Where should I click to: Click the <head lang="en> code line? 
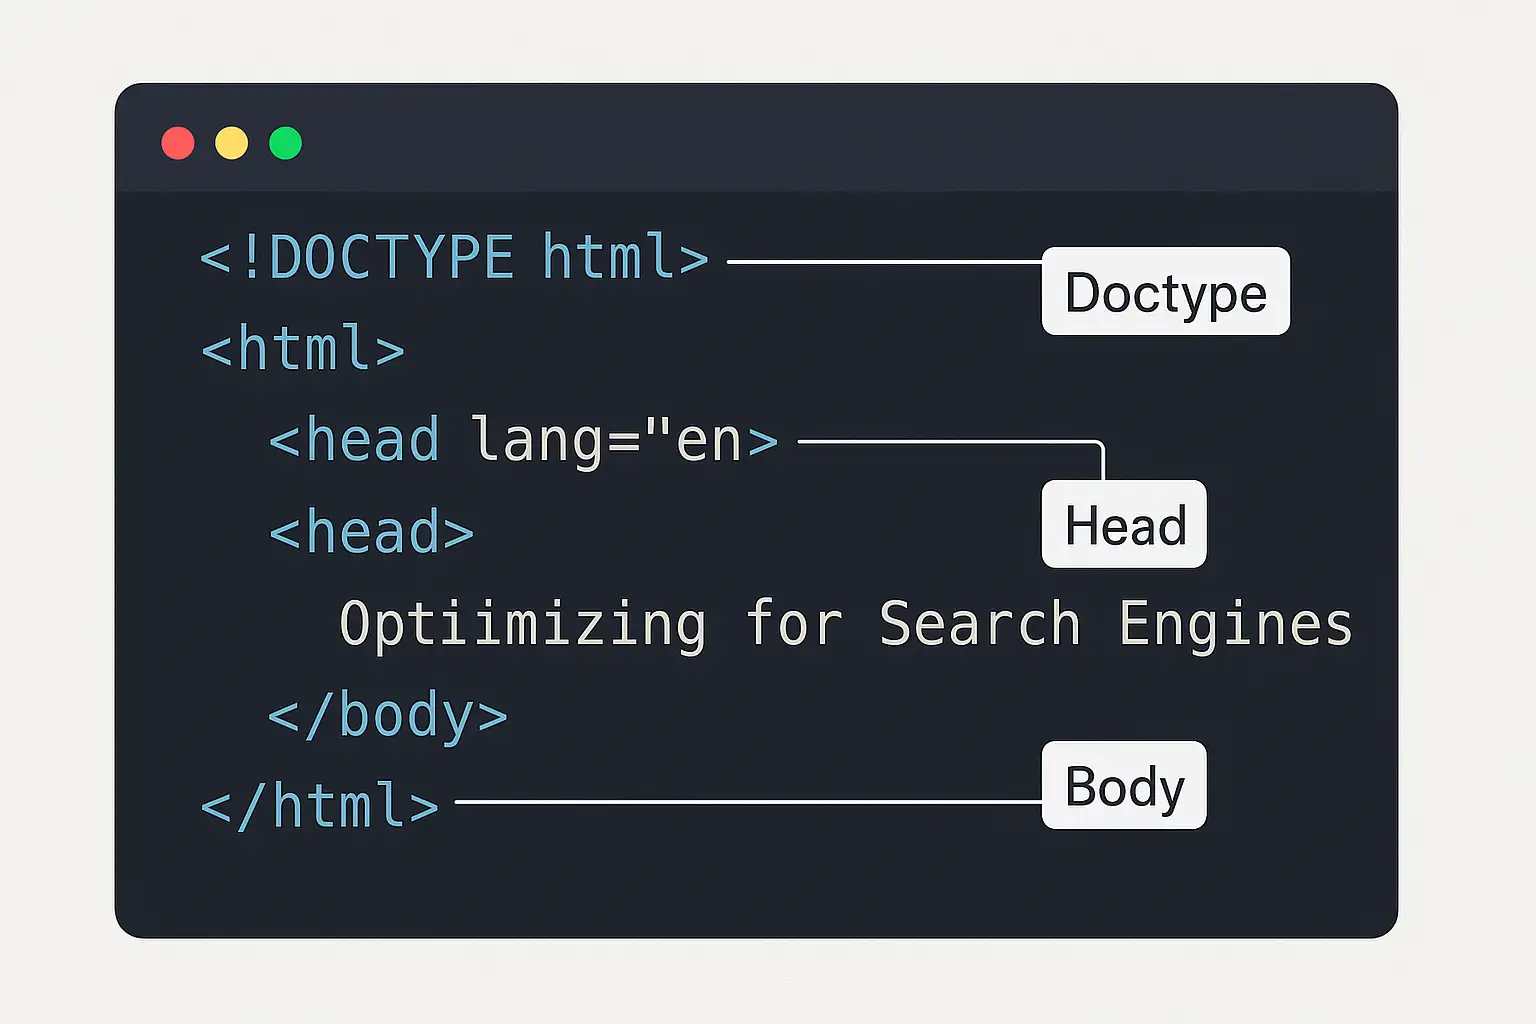pos(524,441)
